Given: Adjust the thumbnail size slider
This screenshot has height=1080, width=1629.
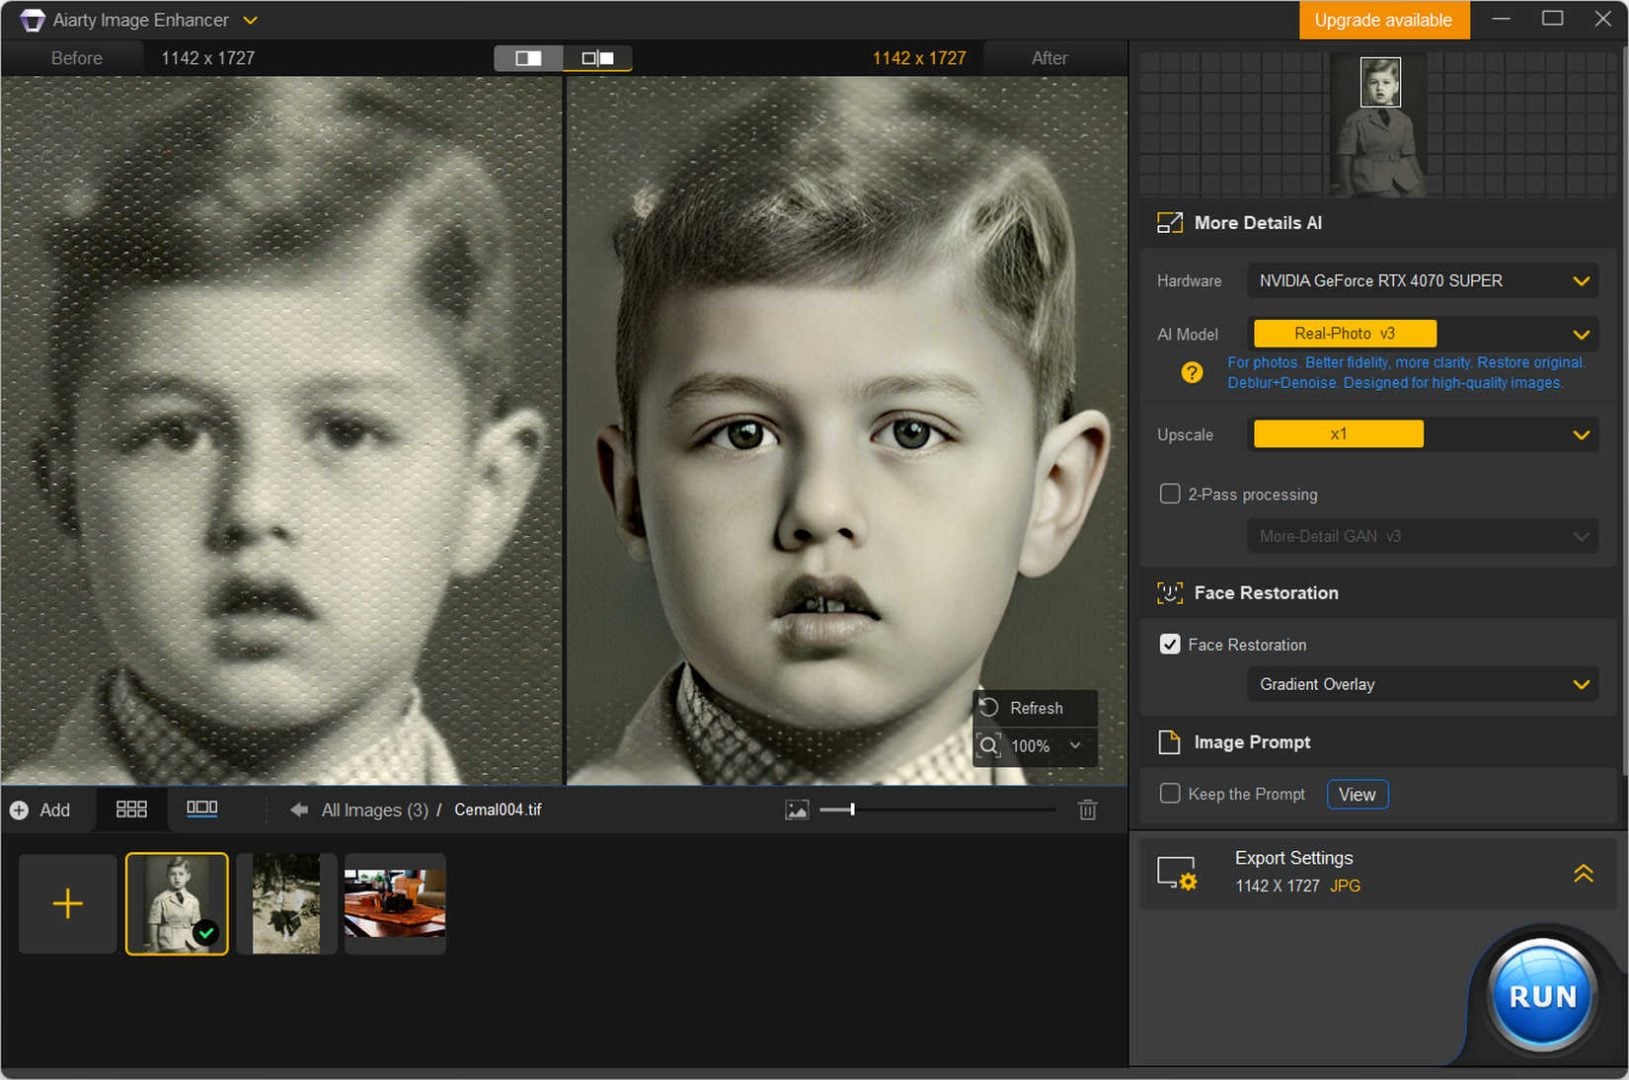Looking at the screenshot, I should (852, 810).
